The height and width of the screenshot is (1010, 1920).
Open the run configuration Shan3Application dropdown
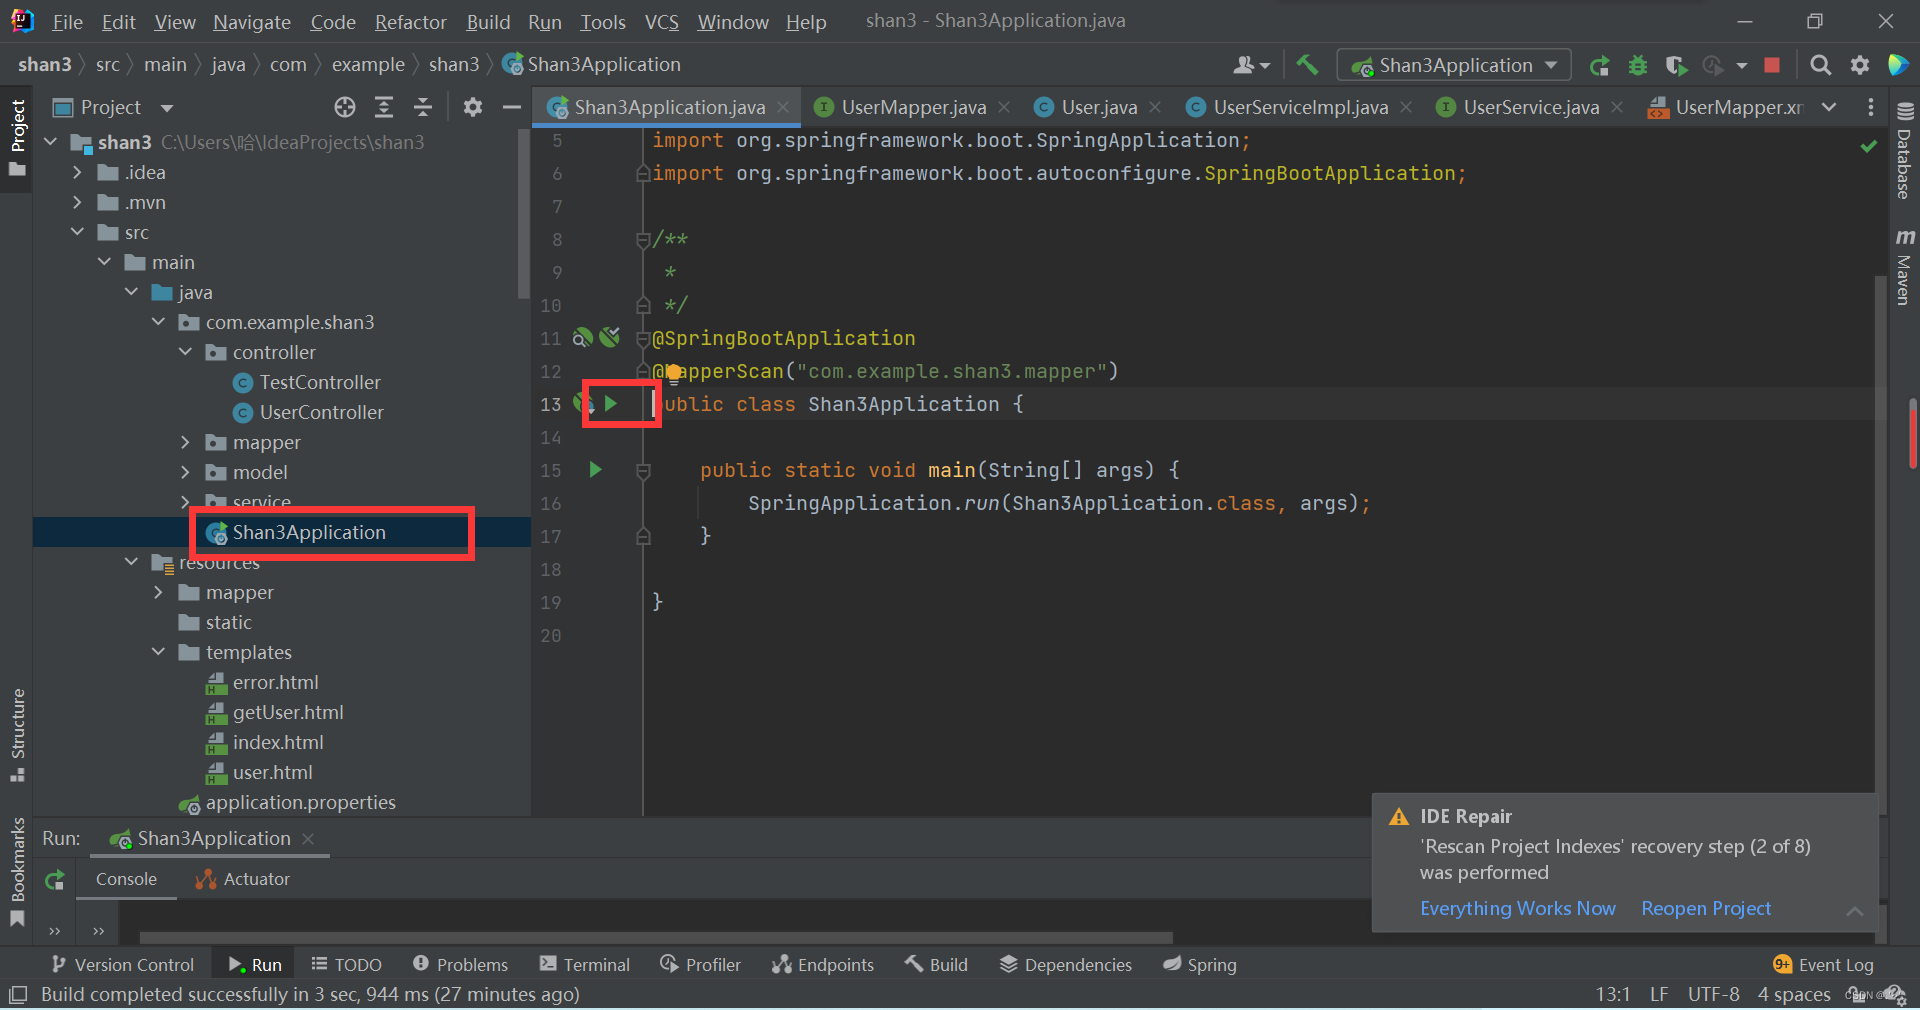[x=1454, y=65]
